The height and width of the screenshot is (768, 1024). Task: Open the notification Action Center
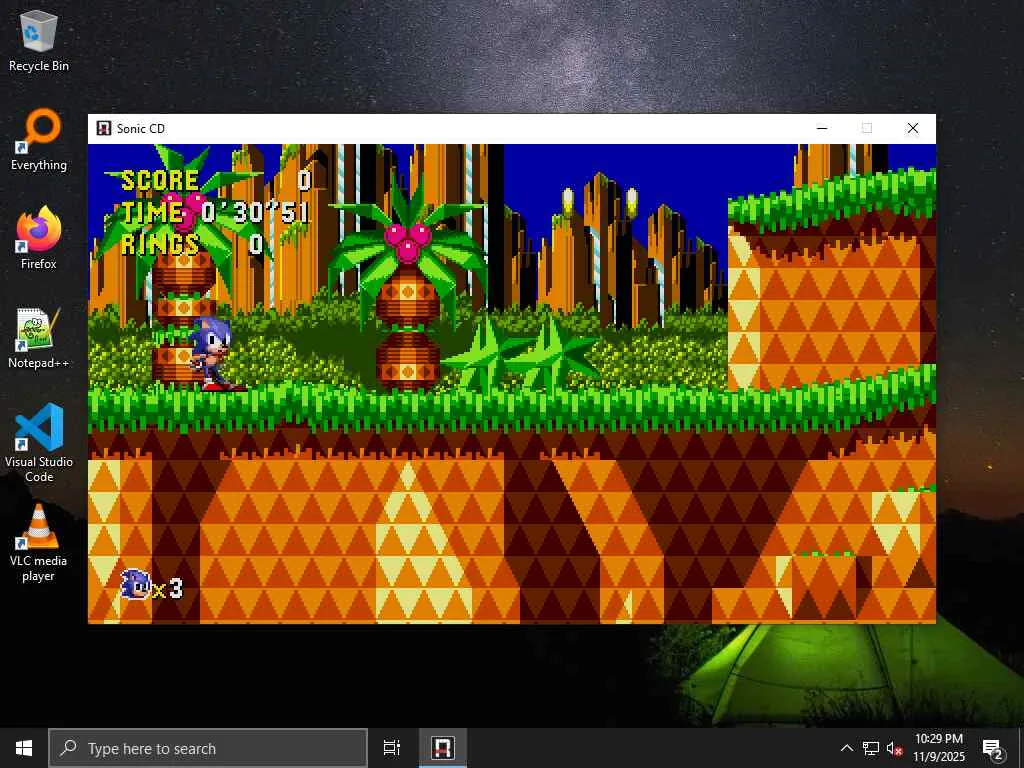coord(993,748)
